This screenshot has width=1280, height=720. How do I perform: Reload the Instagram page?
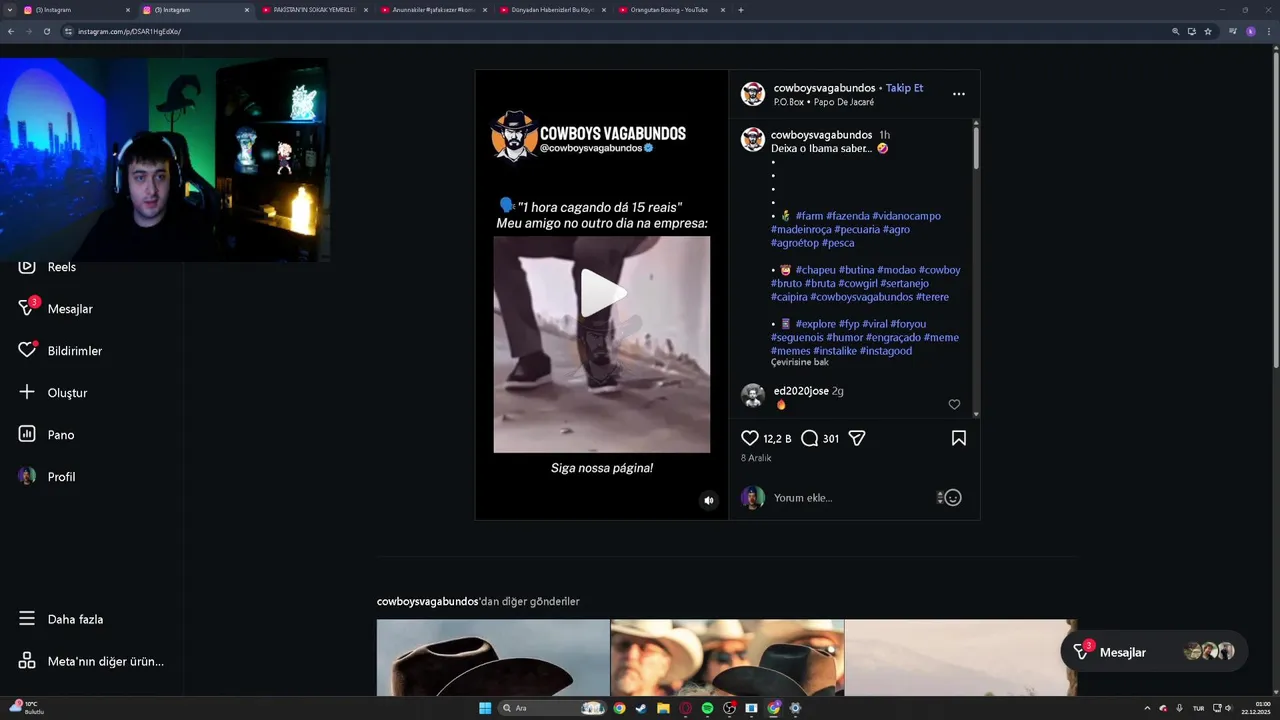46,31
